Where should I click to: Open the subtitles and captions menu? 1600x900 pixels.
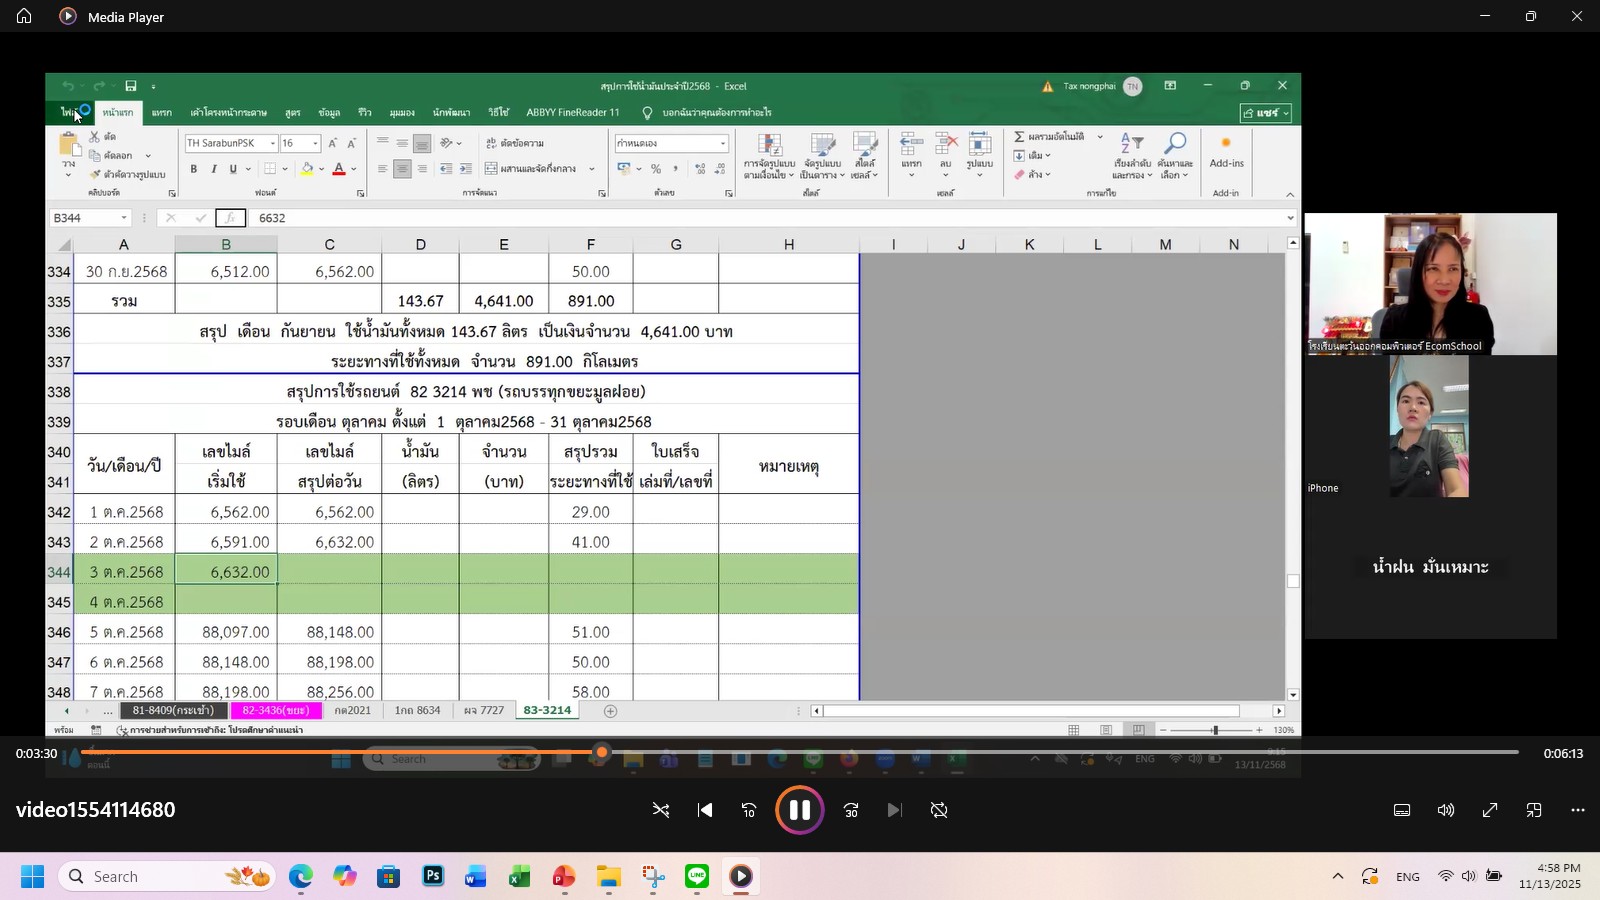[x=1402, y=810]
